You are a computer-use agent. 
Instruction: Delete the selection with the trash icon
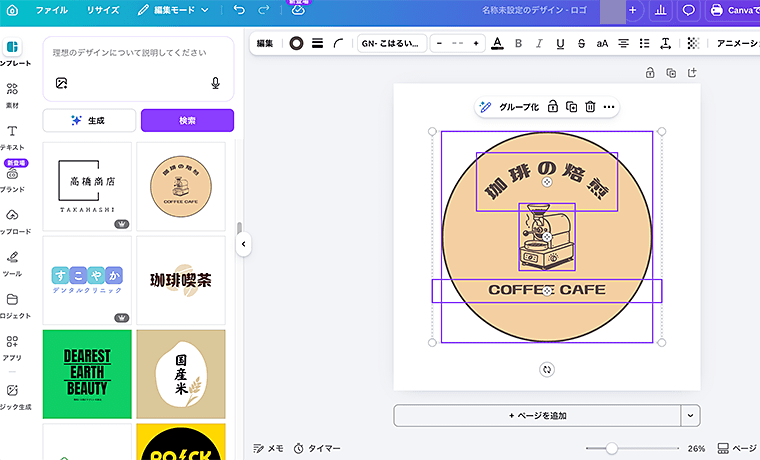click(590, 107)
